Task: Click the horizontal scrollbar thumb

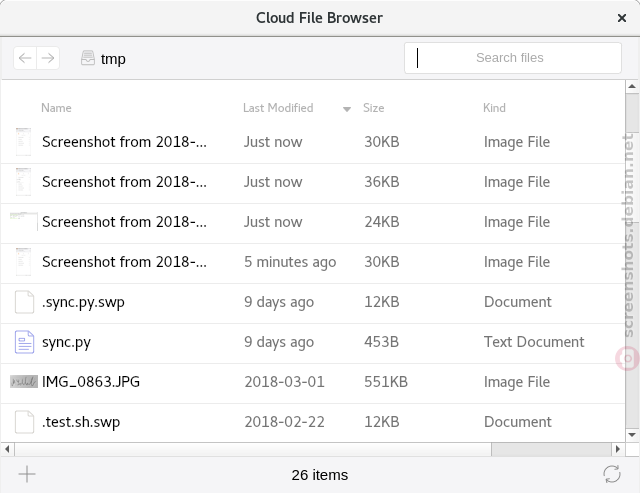Action: pos(551,449)
